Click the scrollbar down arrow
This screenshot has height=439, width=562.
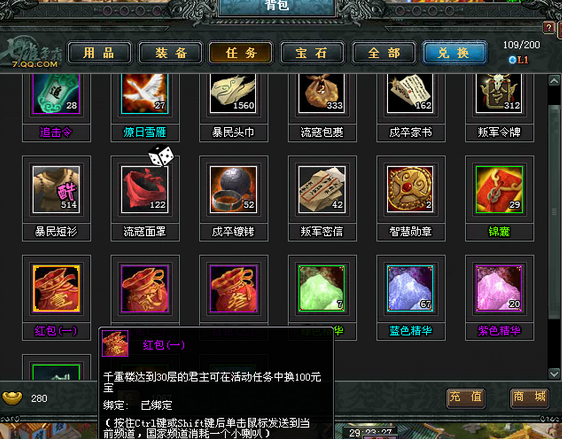pos(554,373)
